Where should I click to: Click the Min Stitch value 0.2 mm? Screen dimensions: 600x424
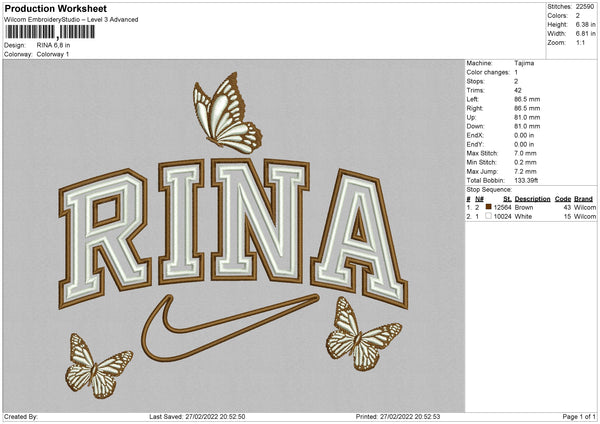click(x=525, y=162)
